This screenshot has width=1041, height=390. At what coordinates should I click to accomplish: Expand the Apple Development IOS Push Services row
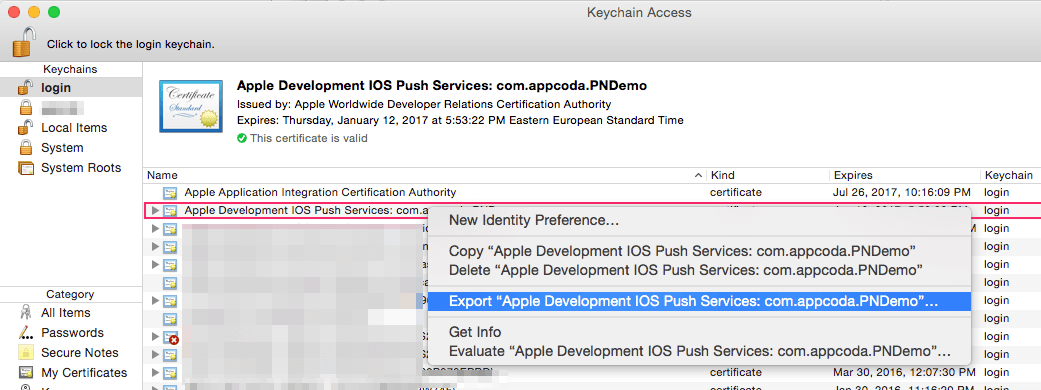[x=155, y=211]
